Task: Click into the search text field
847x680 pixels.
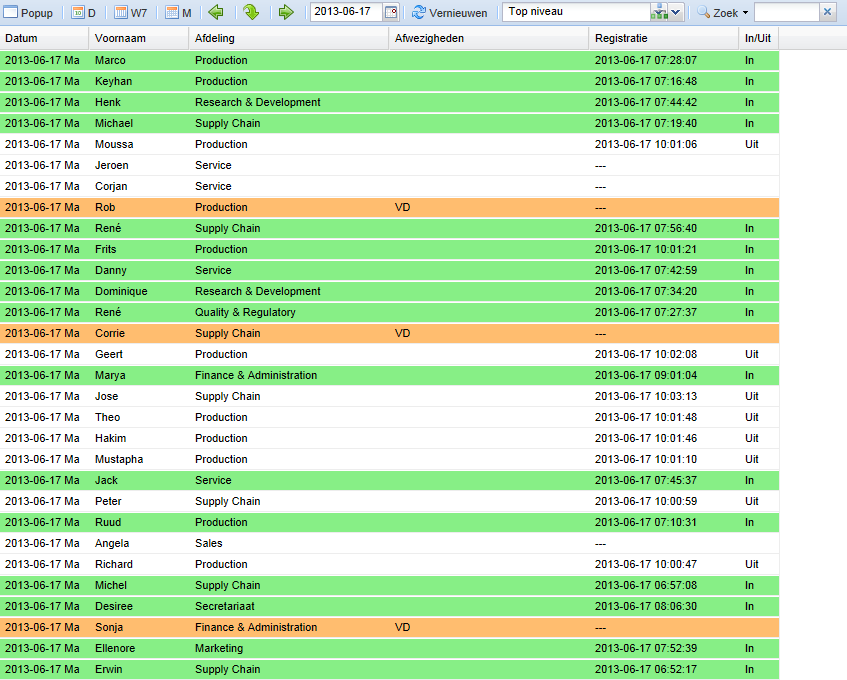Action: pyautogui.click(x=786, y=13)
